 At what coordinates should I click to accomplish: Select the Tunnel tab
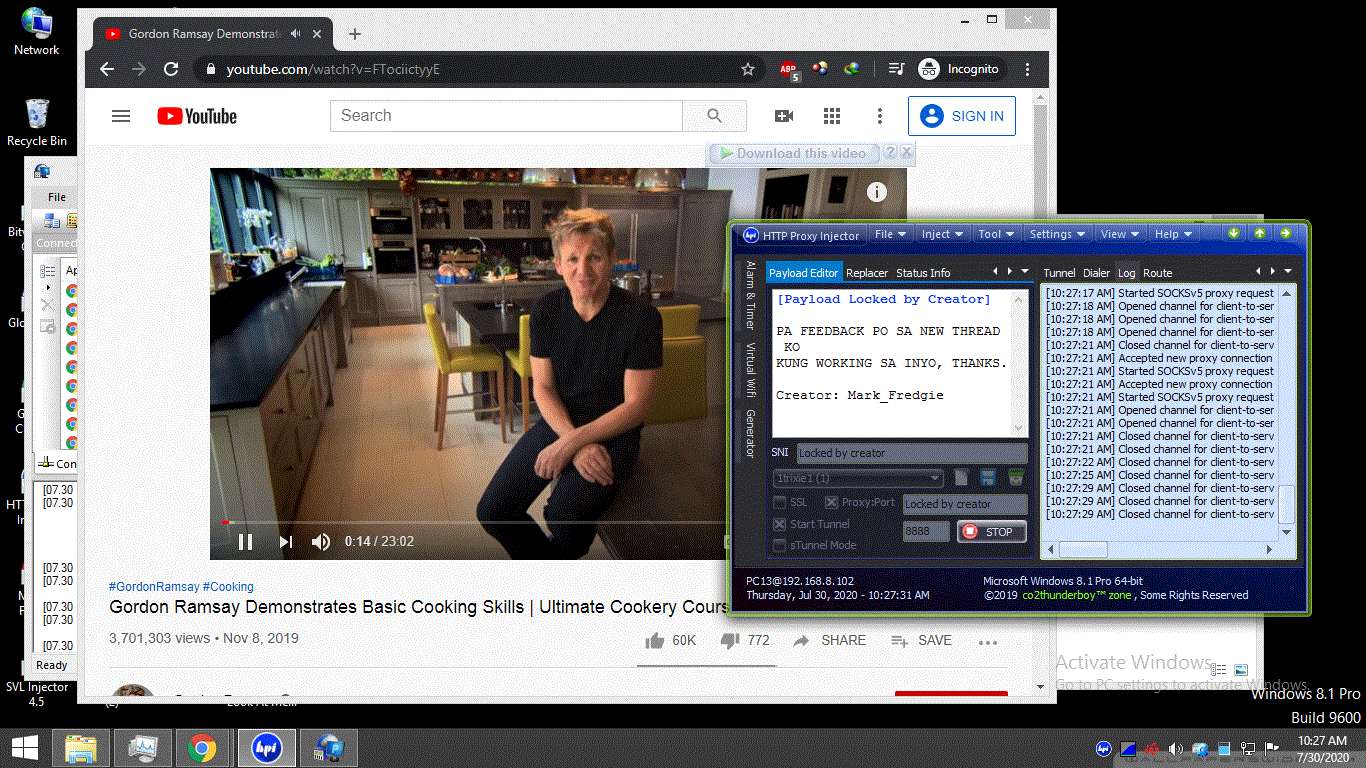pyautogui.click(x=1059, y=273)
